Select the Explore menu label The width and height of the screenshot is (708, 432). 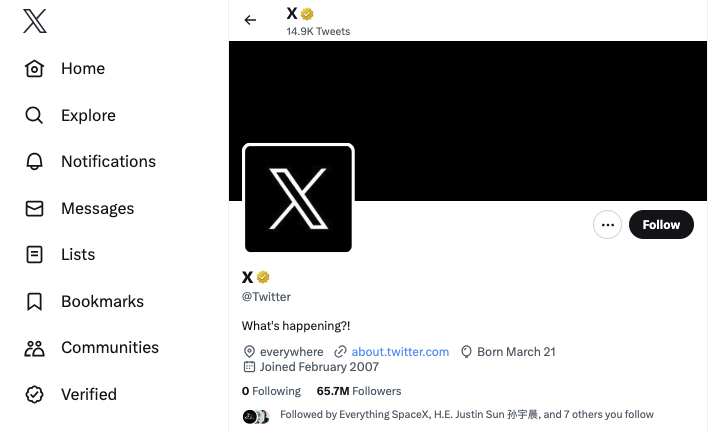88,115
